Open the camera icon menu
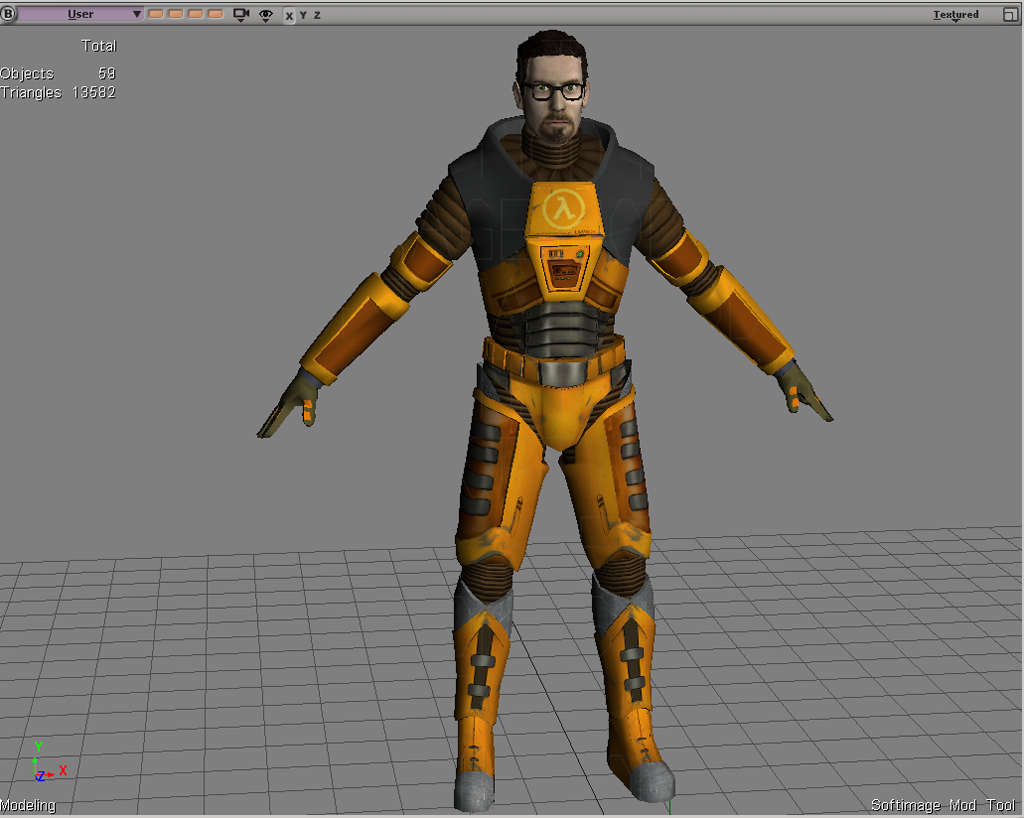Viewport: 1024px width, 818px height. tap(241, 14)
